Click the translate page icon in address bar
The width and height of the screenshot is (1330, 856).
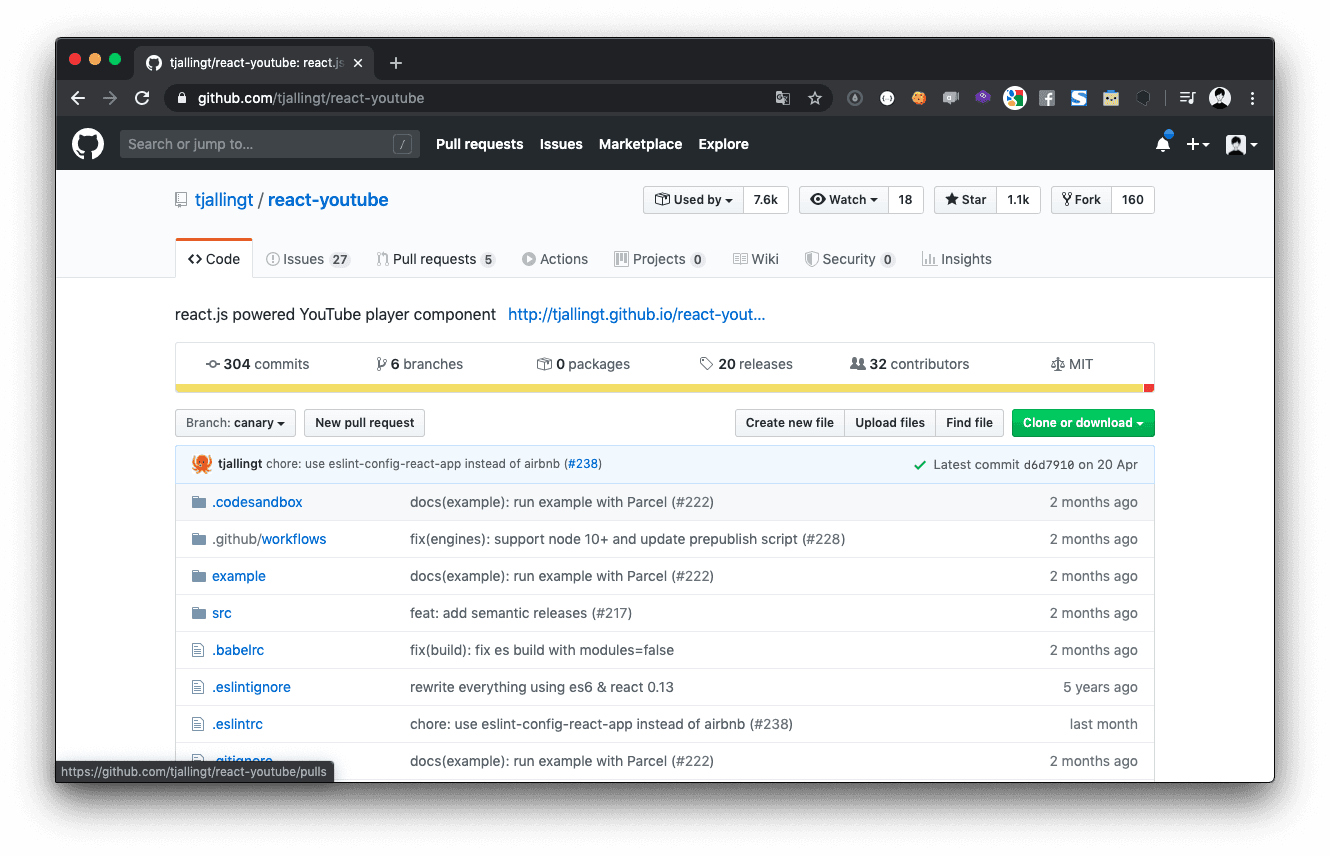click(x=783, y=98)
